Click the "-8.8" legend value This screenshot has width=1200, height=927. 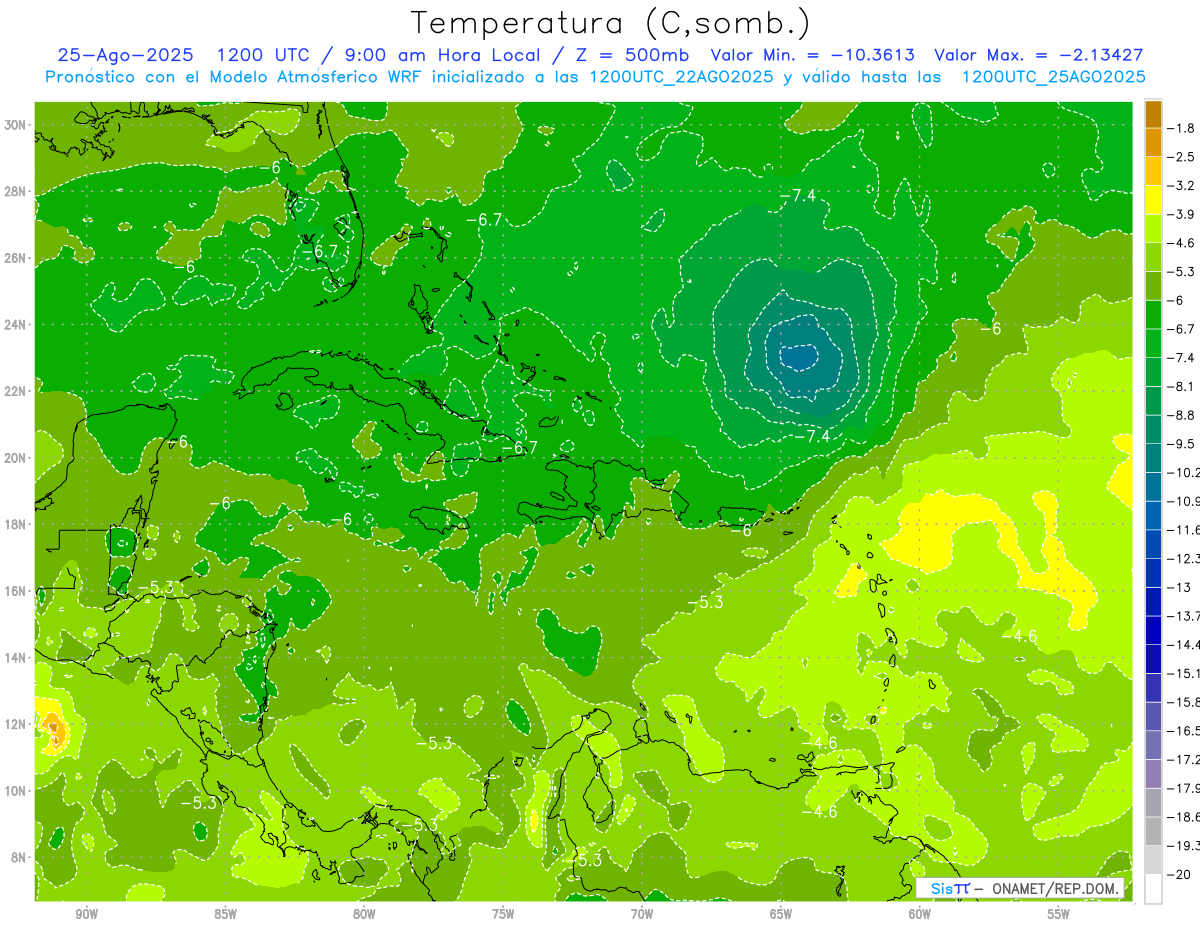click(1181, 415)
